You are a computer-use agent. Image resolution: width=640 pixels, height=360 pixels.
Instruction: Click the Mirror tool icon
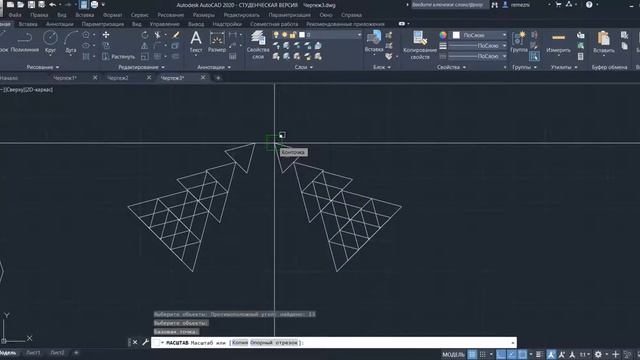pyautogui.click(x=144, y=46)
